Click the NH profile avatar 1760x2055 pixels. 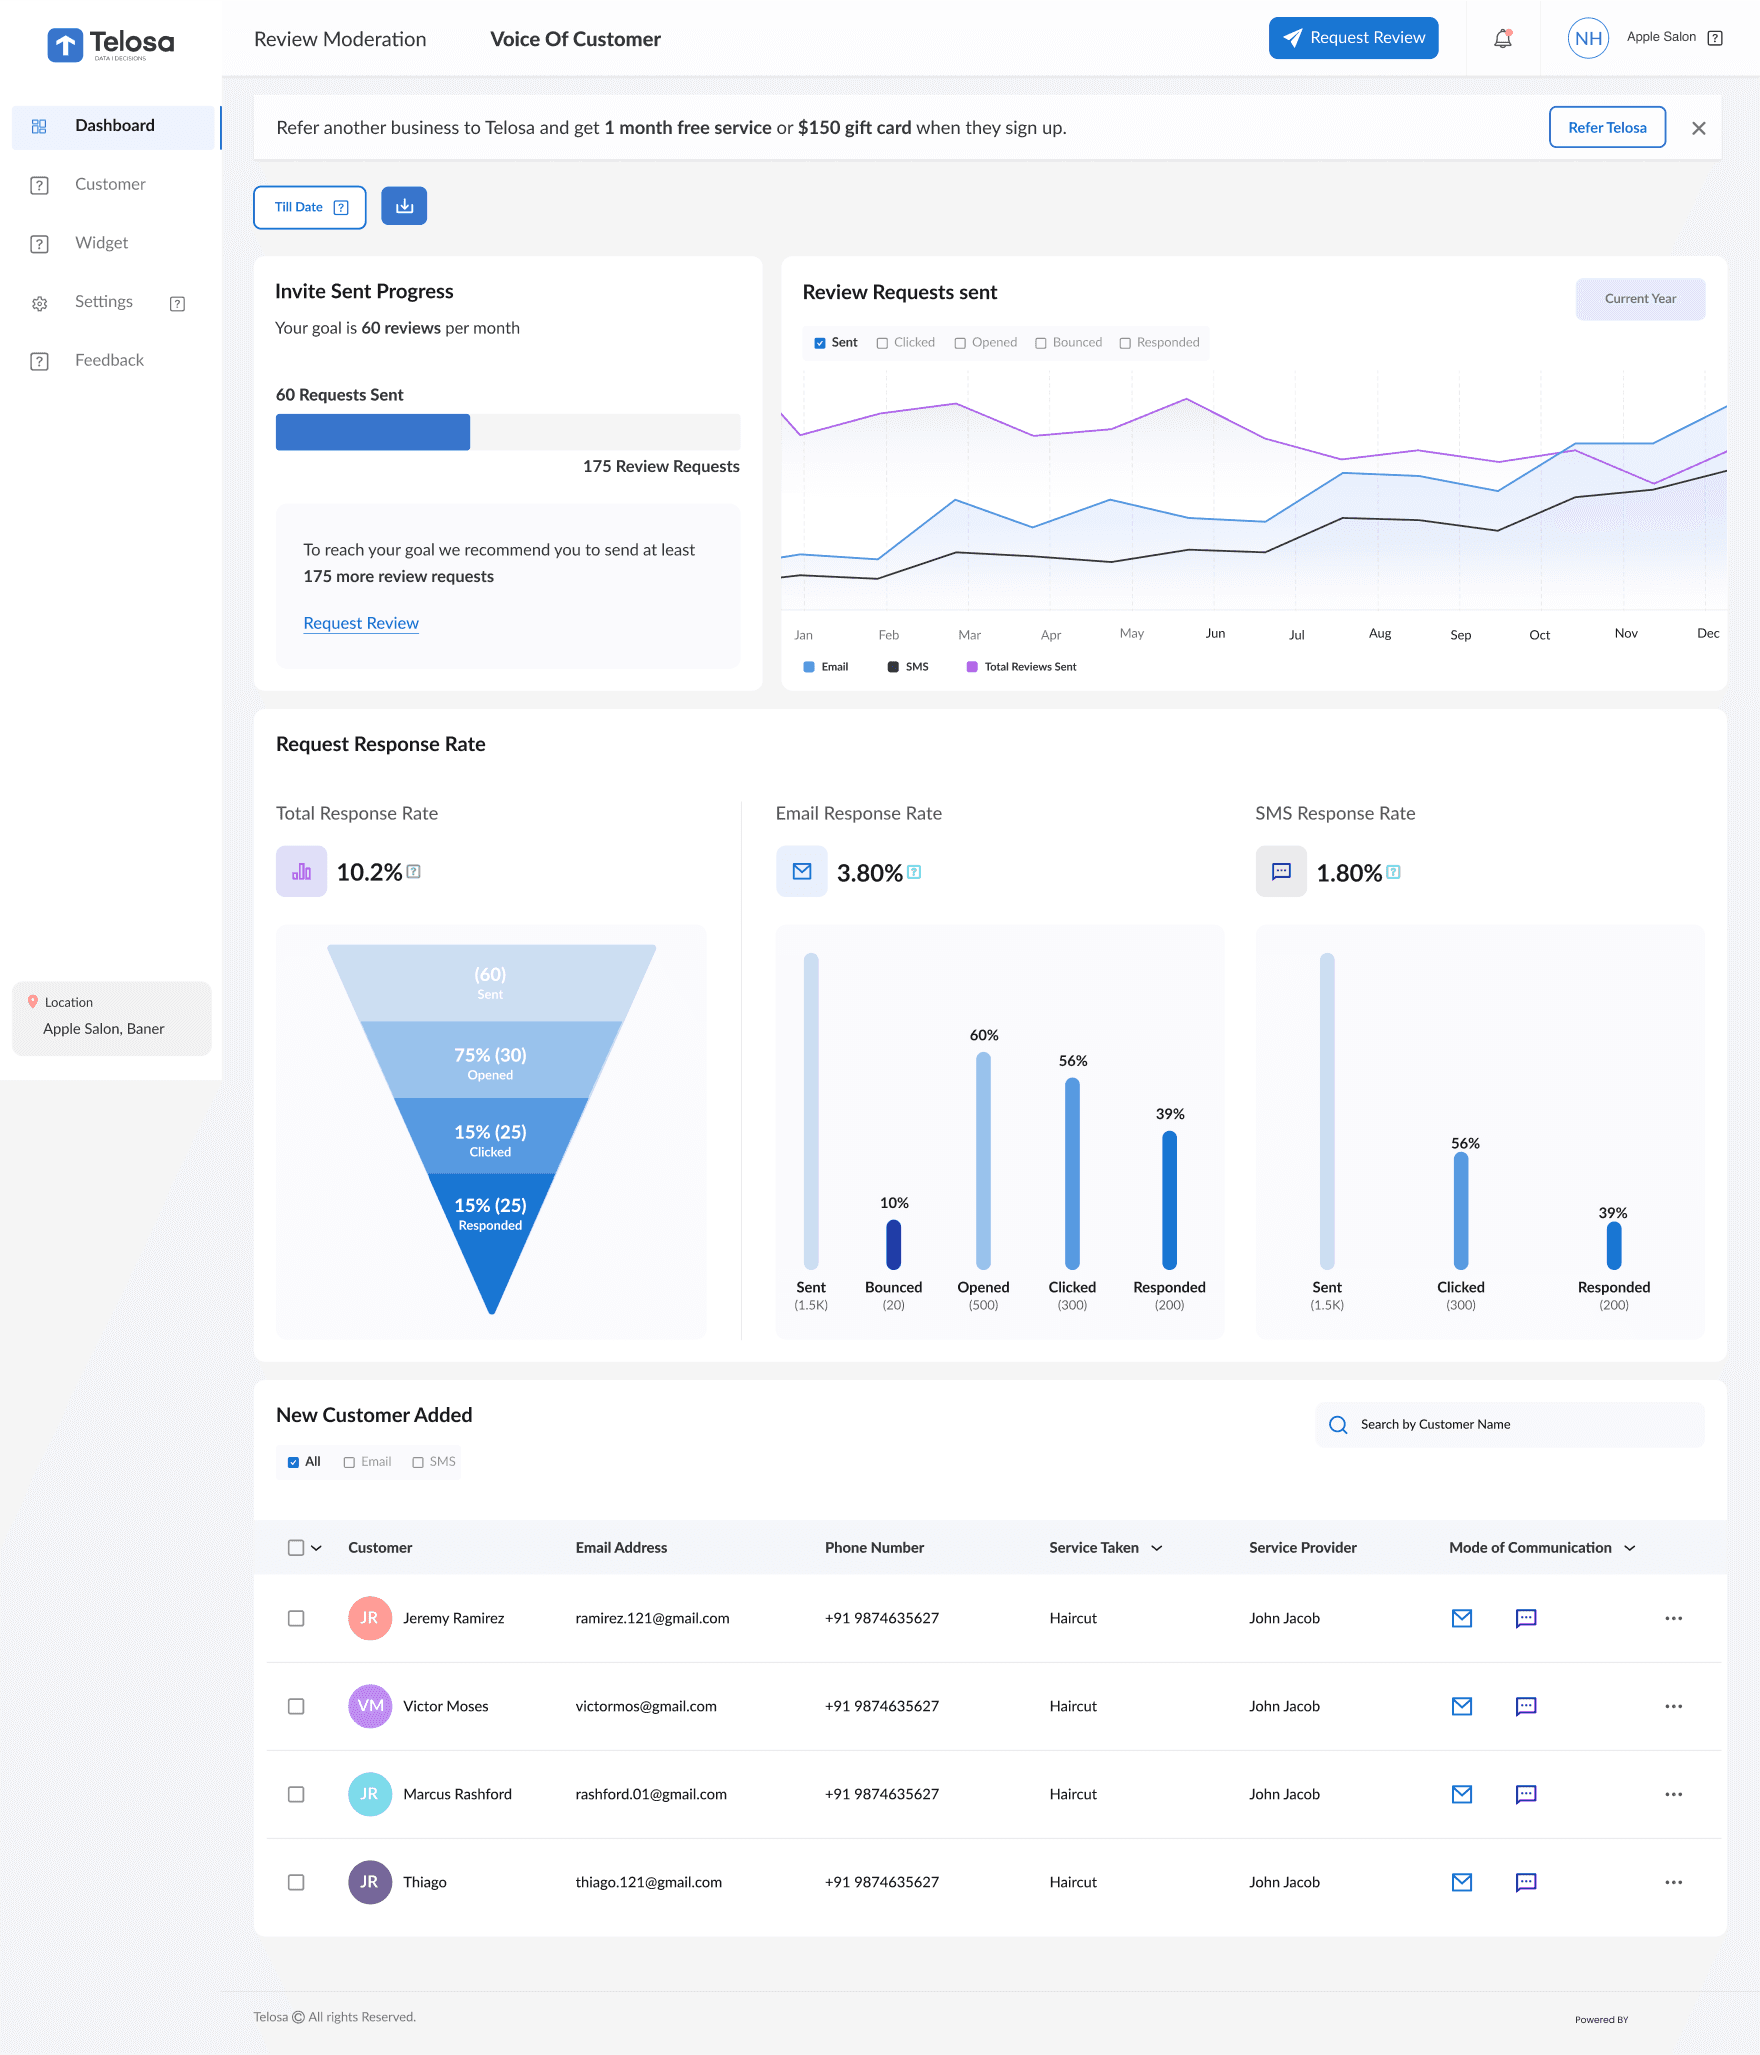point(1588,38)
